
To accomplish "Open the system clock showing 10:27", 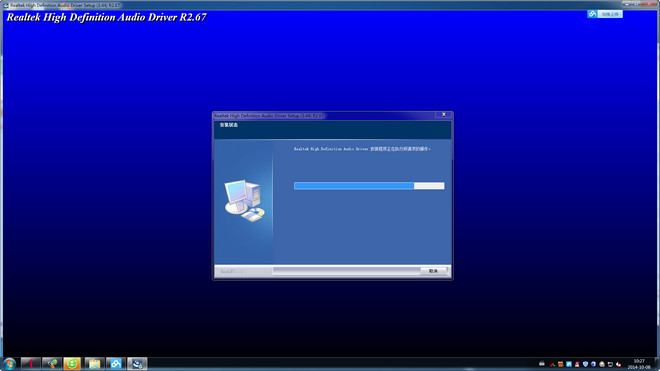I will (x=639, y=364).
